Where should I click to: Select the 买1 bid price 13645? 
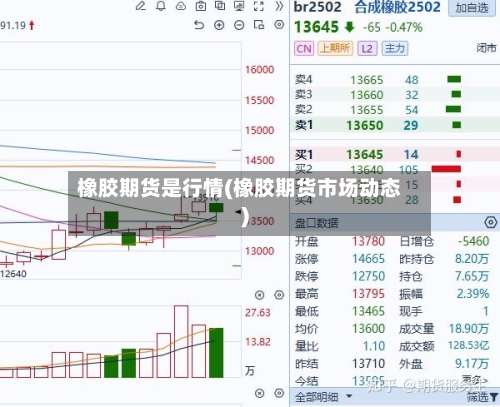coord(365,154)
